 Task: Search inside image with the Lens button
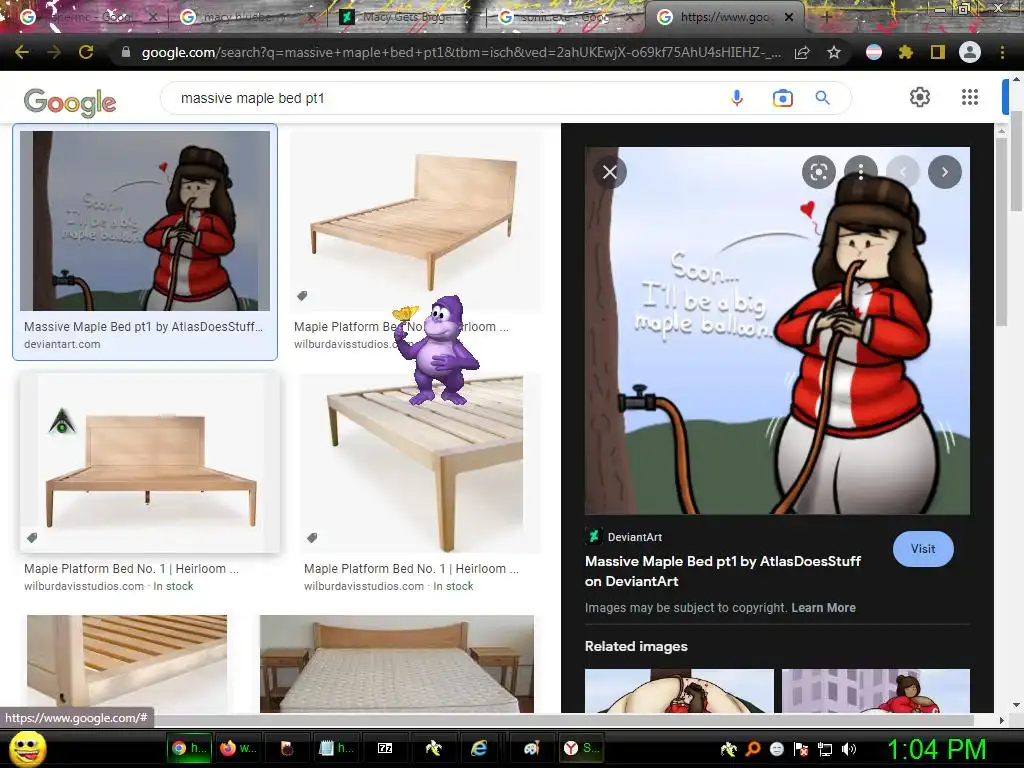pyautogui.click(x=818, y=172)
